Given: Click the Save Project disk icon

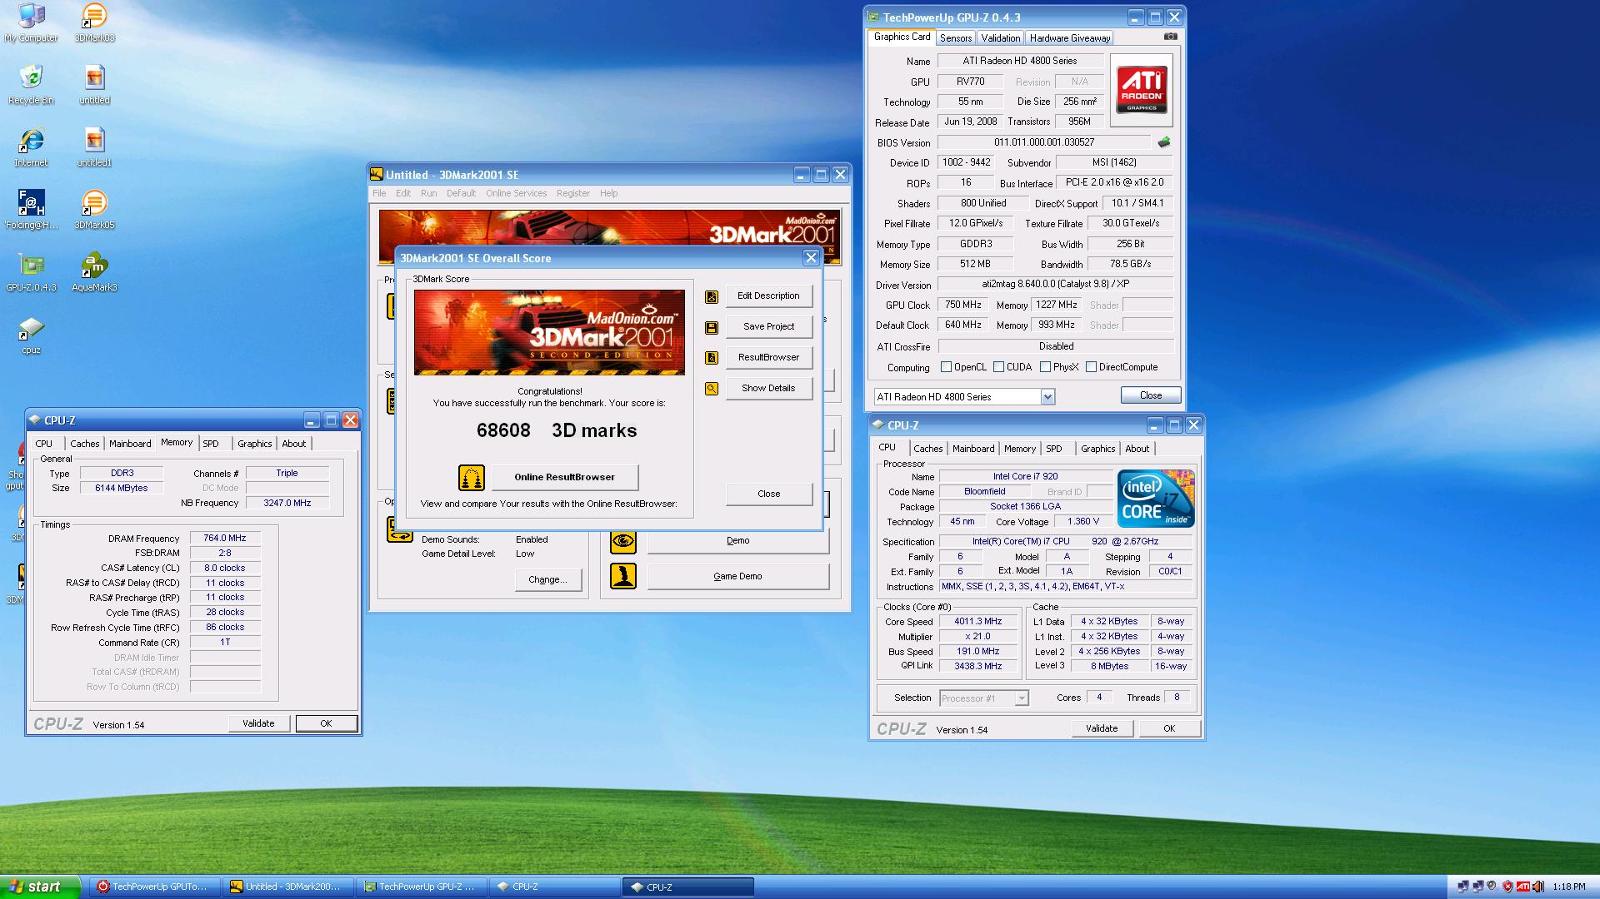Looking at the screenshot, I should pos(711,327).
